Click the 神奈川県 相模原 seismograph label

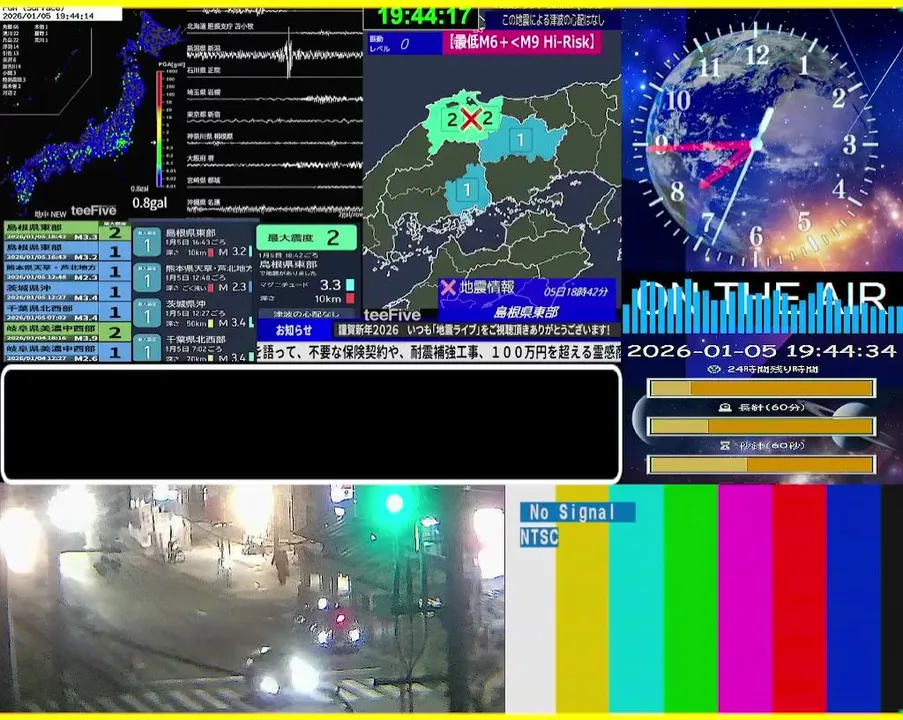point(210,137)
